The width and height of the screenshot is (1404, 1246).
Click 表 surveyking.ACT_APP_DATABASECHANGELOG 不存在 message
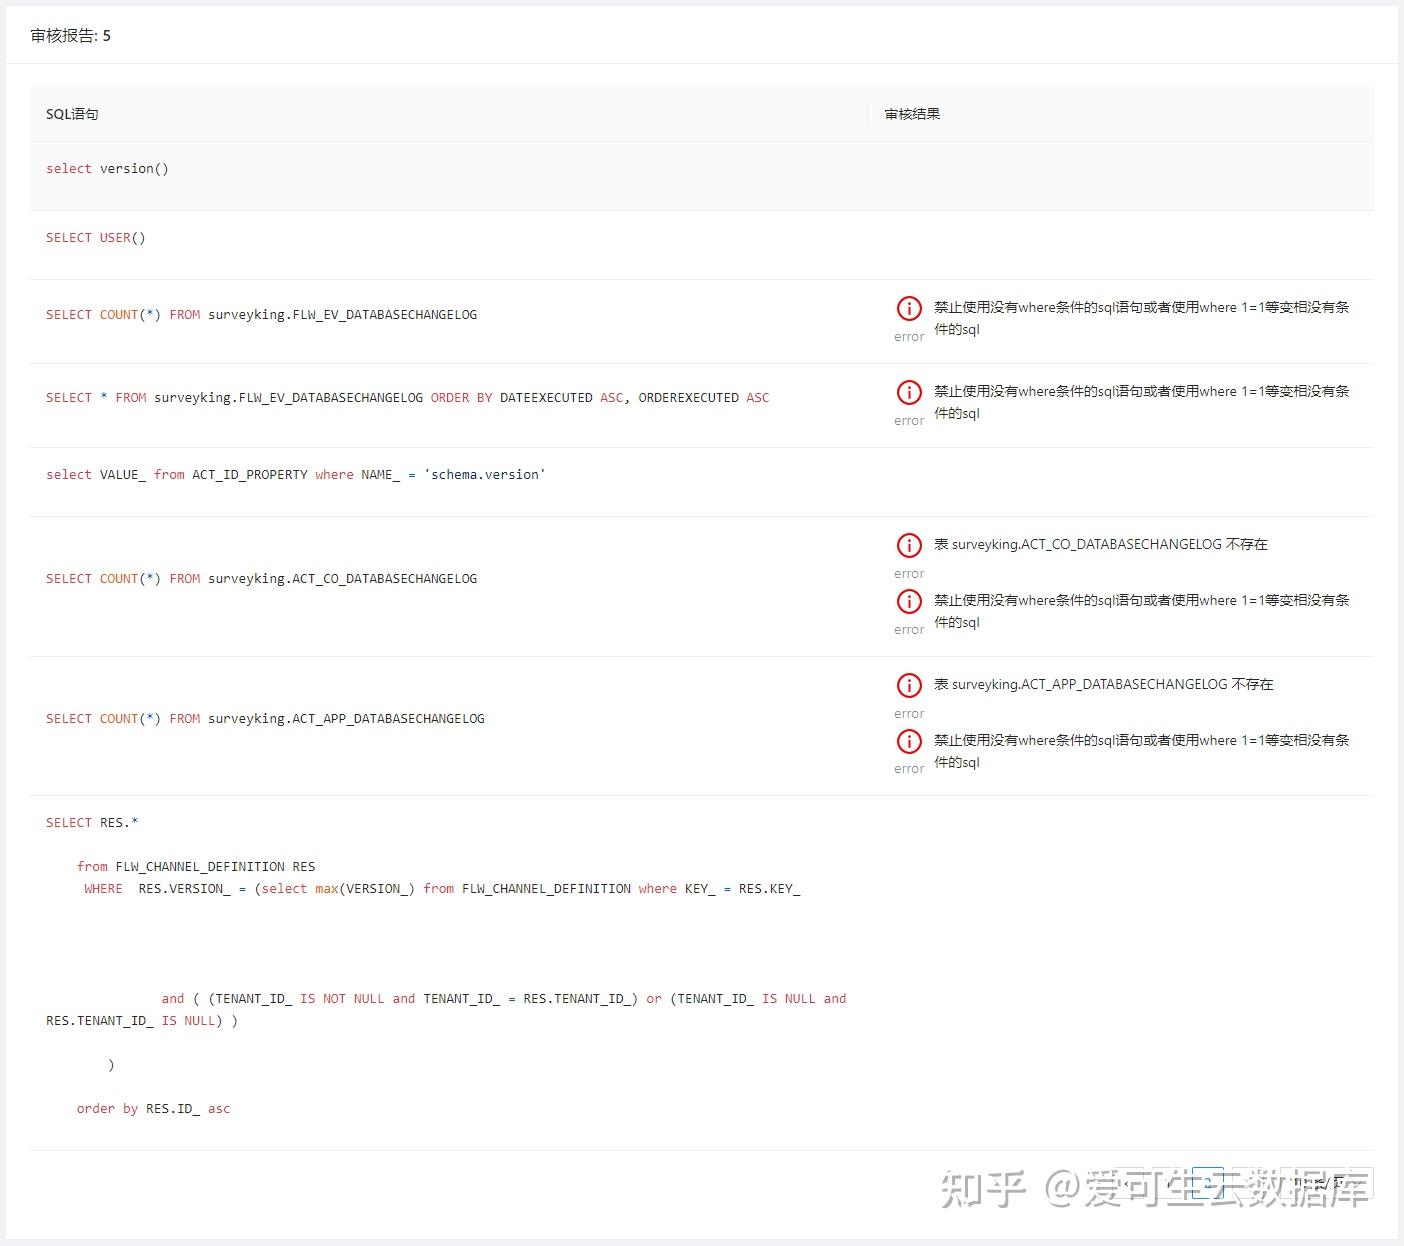click(x=1104, y=685)
